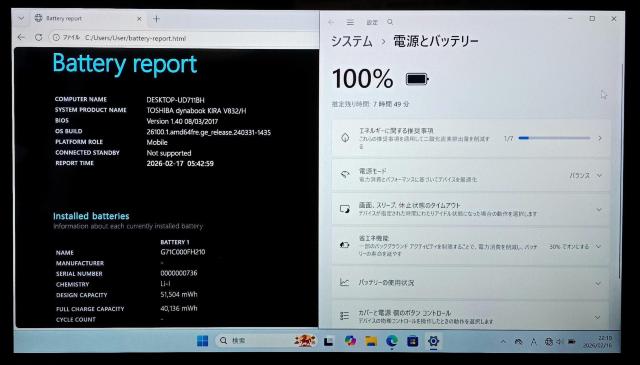Click the leaf icon of energy recommendations
The image size is (640, 365).
click(345, 138)
